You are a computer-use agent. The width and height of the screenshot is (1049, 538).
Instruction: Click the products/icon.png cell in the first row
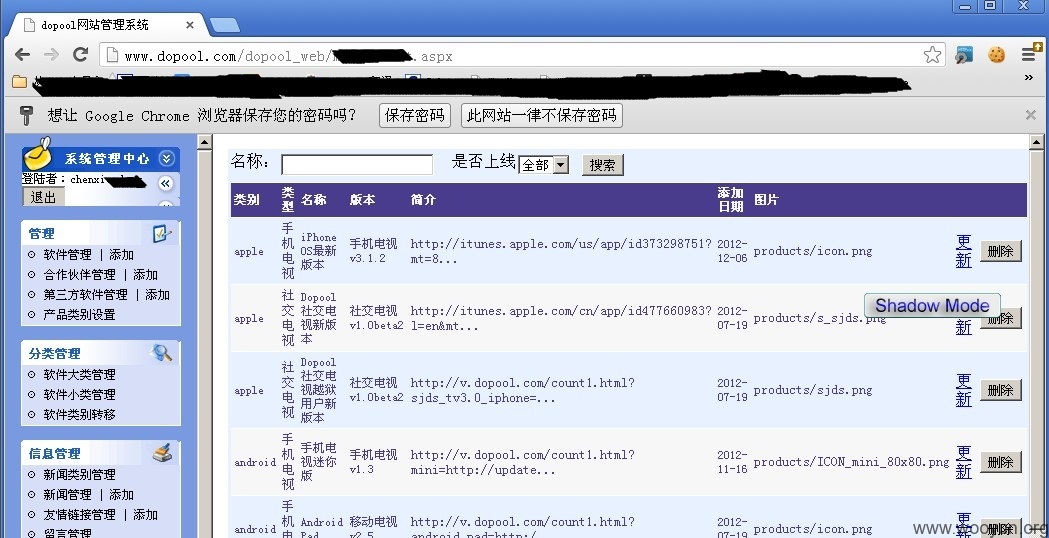[x=813, y=252]
